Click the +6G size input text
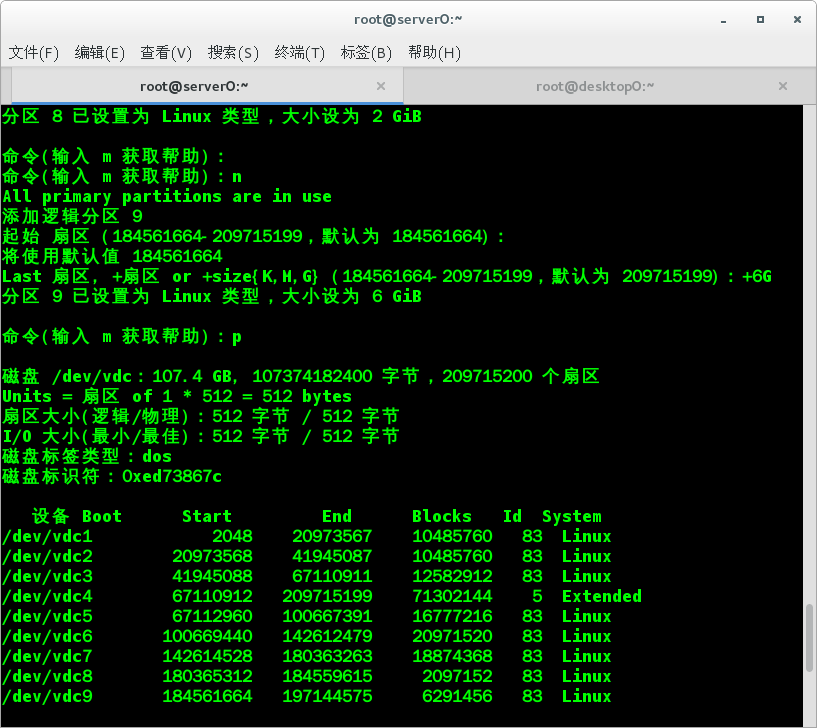Image resolution: width=817 pixels, height=728 pixels. [x=757, y=276]
